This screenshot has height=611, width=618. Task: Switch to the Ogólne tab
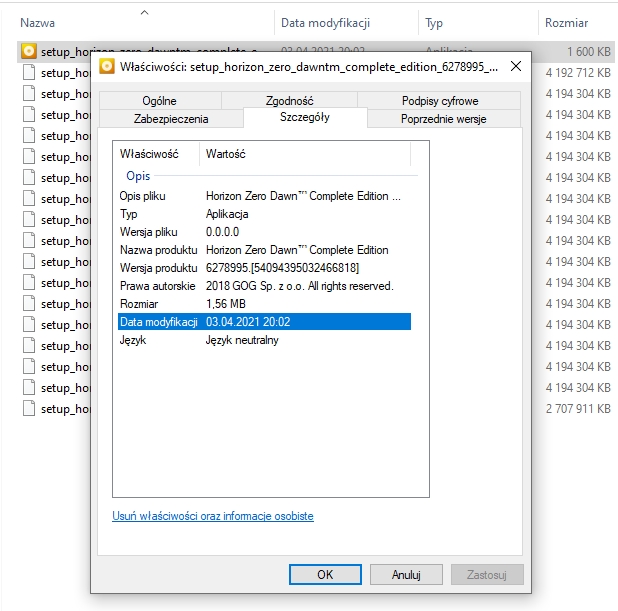coord(160,101)
